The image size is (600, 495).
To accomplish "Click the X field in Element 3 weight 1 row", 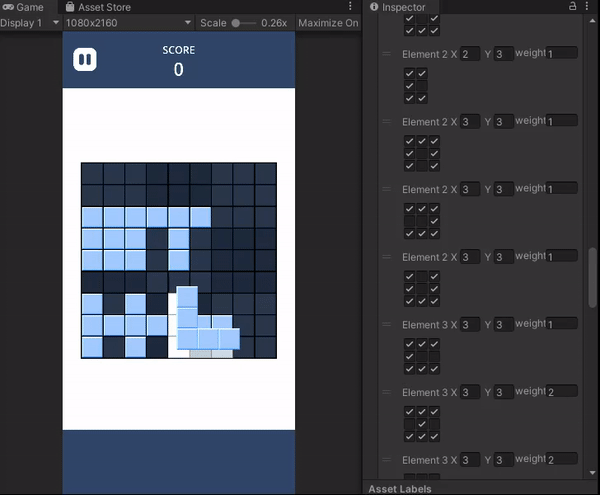I will (470, 324).
